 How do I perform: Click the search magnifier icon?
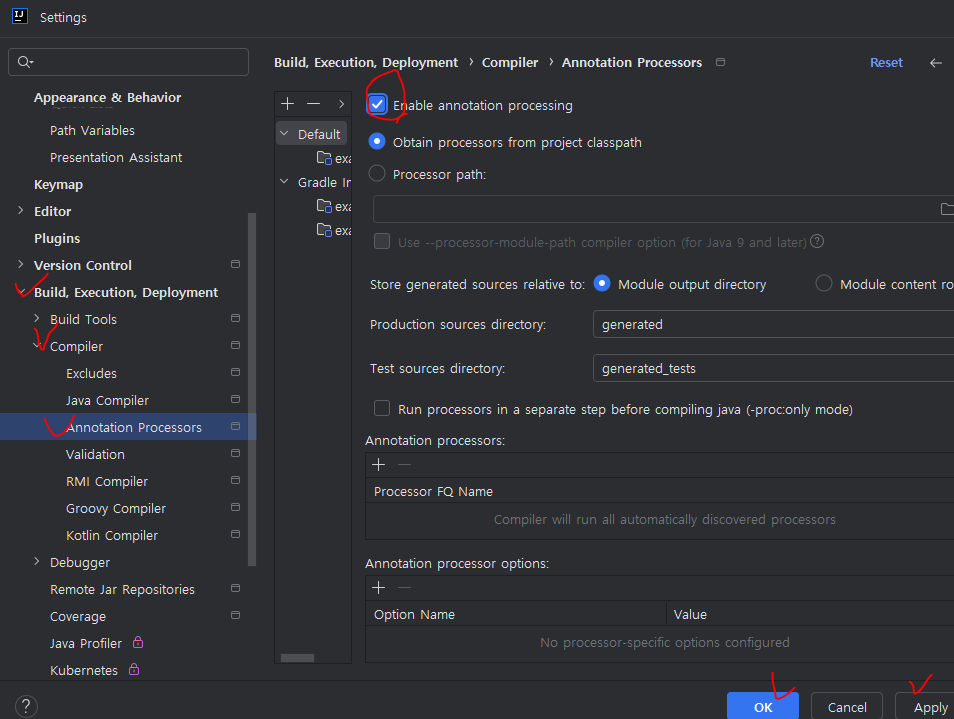coord(25,61)
